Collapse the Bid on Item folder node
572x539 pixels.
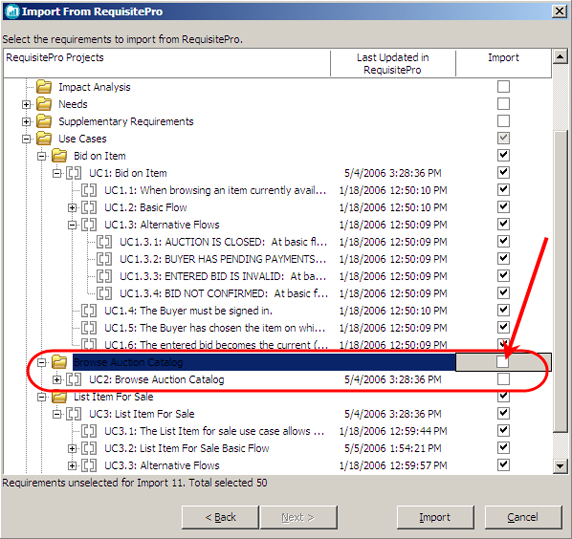[42, 156]
